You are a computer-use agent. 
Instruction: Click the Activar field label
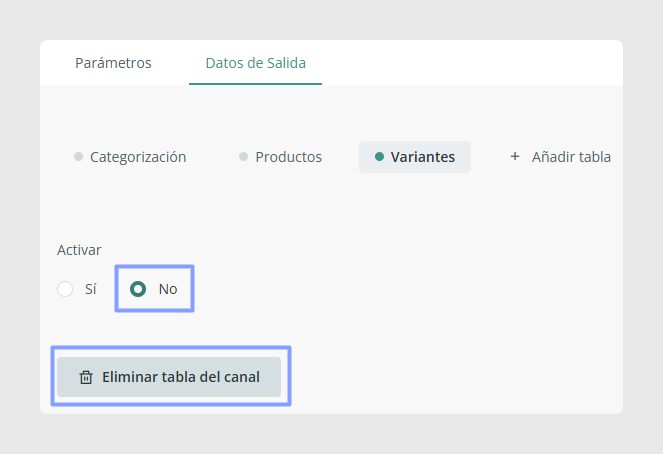[x=79, y=250]
